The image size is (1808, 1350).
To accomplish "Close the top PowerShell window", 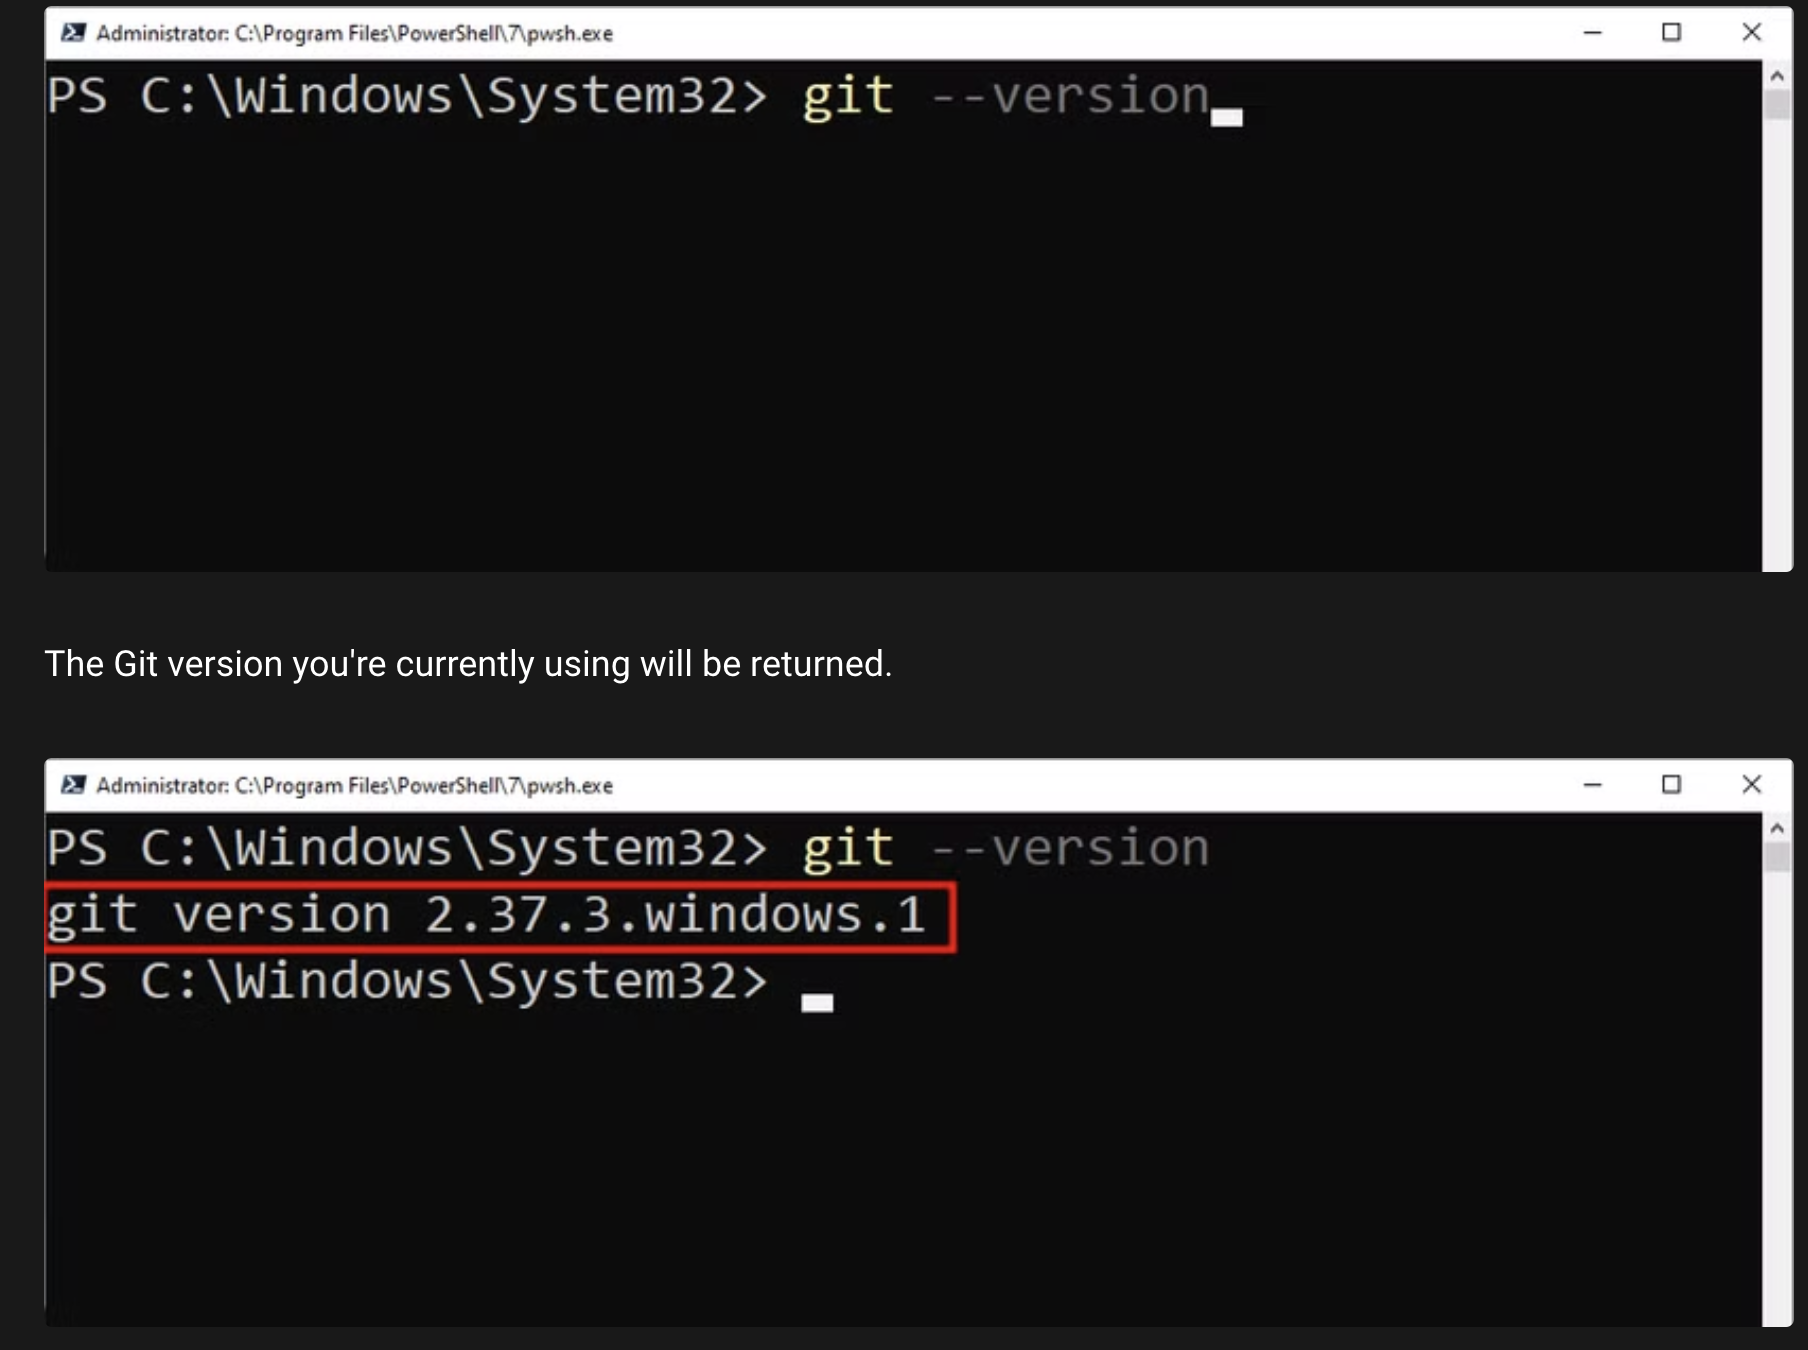I will coord(1751,33).
